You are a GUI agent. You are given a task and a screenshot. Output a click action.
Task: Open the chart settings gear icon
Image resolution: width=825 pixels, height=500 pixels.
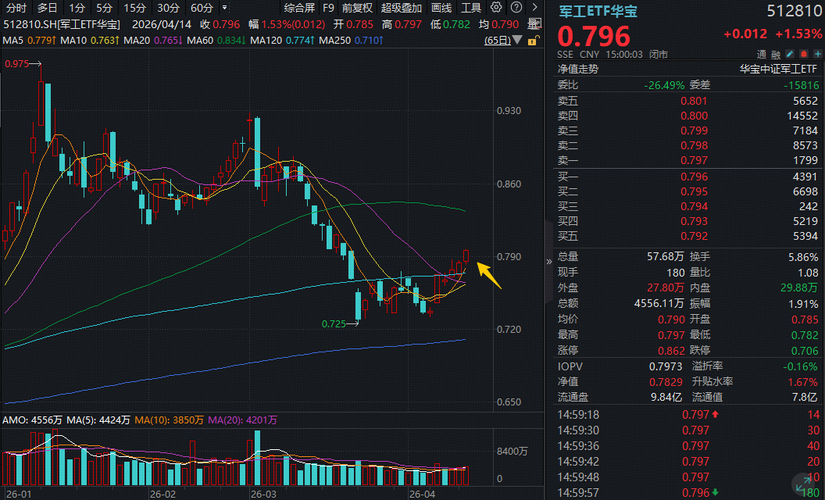click(496, 7)
